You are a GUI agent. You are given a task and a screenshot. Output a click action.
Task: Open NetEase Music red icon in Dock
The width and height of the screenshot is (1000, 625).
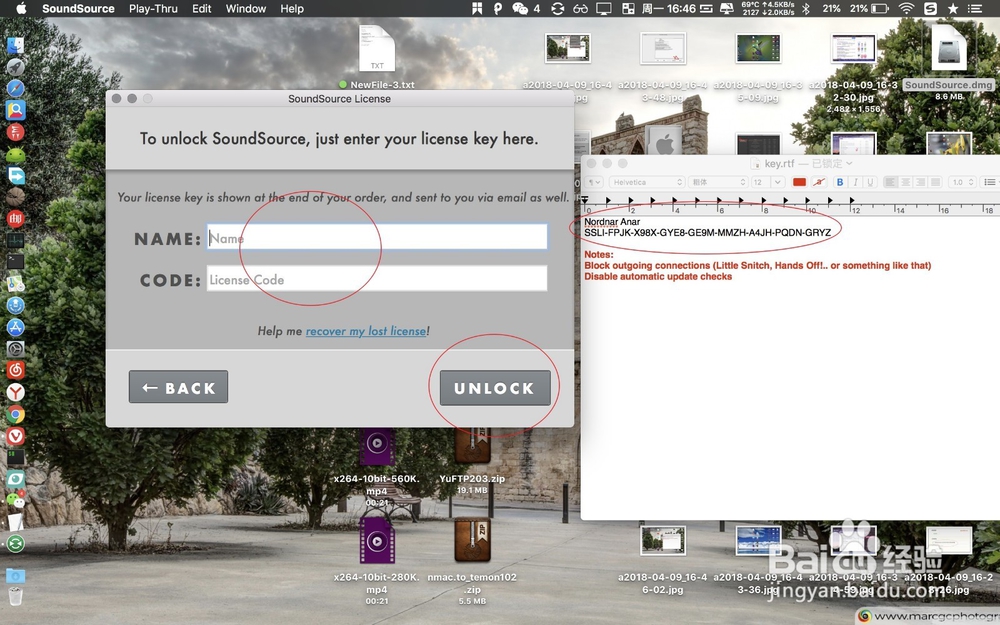tap(15, 370)
